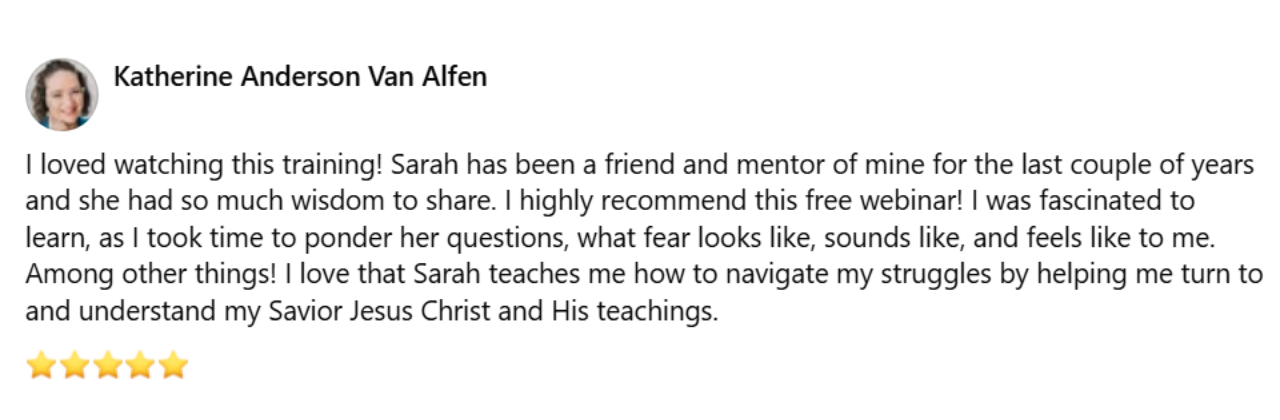Viewport: 1280px width, 420px height.
Task: Click the fourth gold star
Action: click(x=141, y=365)
